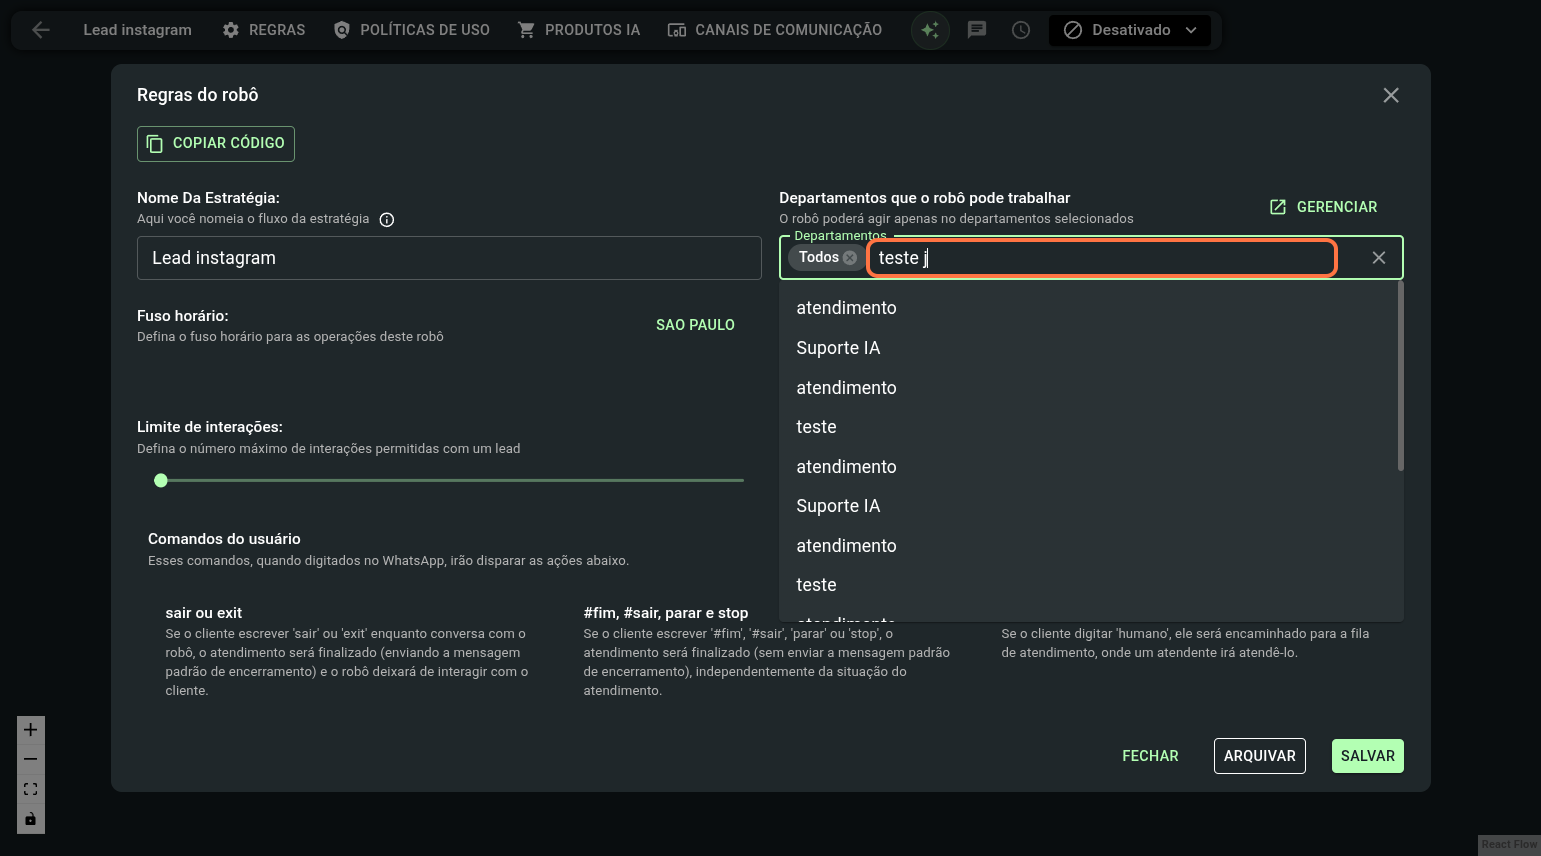Open the chat messages icon
Viewport: 1541px width, 856px height.
[x=977, y=30]
